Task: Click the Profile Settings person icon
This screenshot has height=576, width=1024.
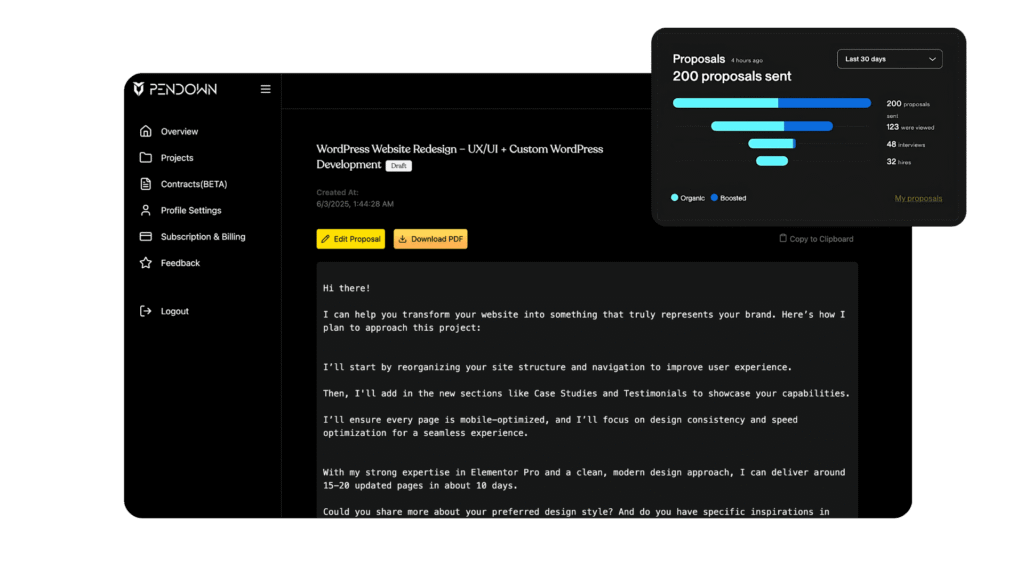Action: [x=146, y=210]
